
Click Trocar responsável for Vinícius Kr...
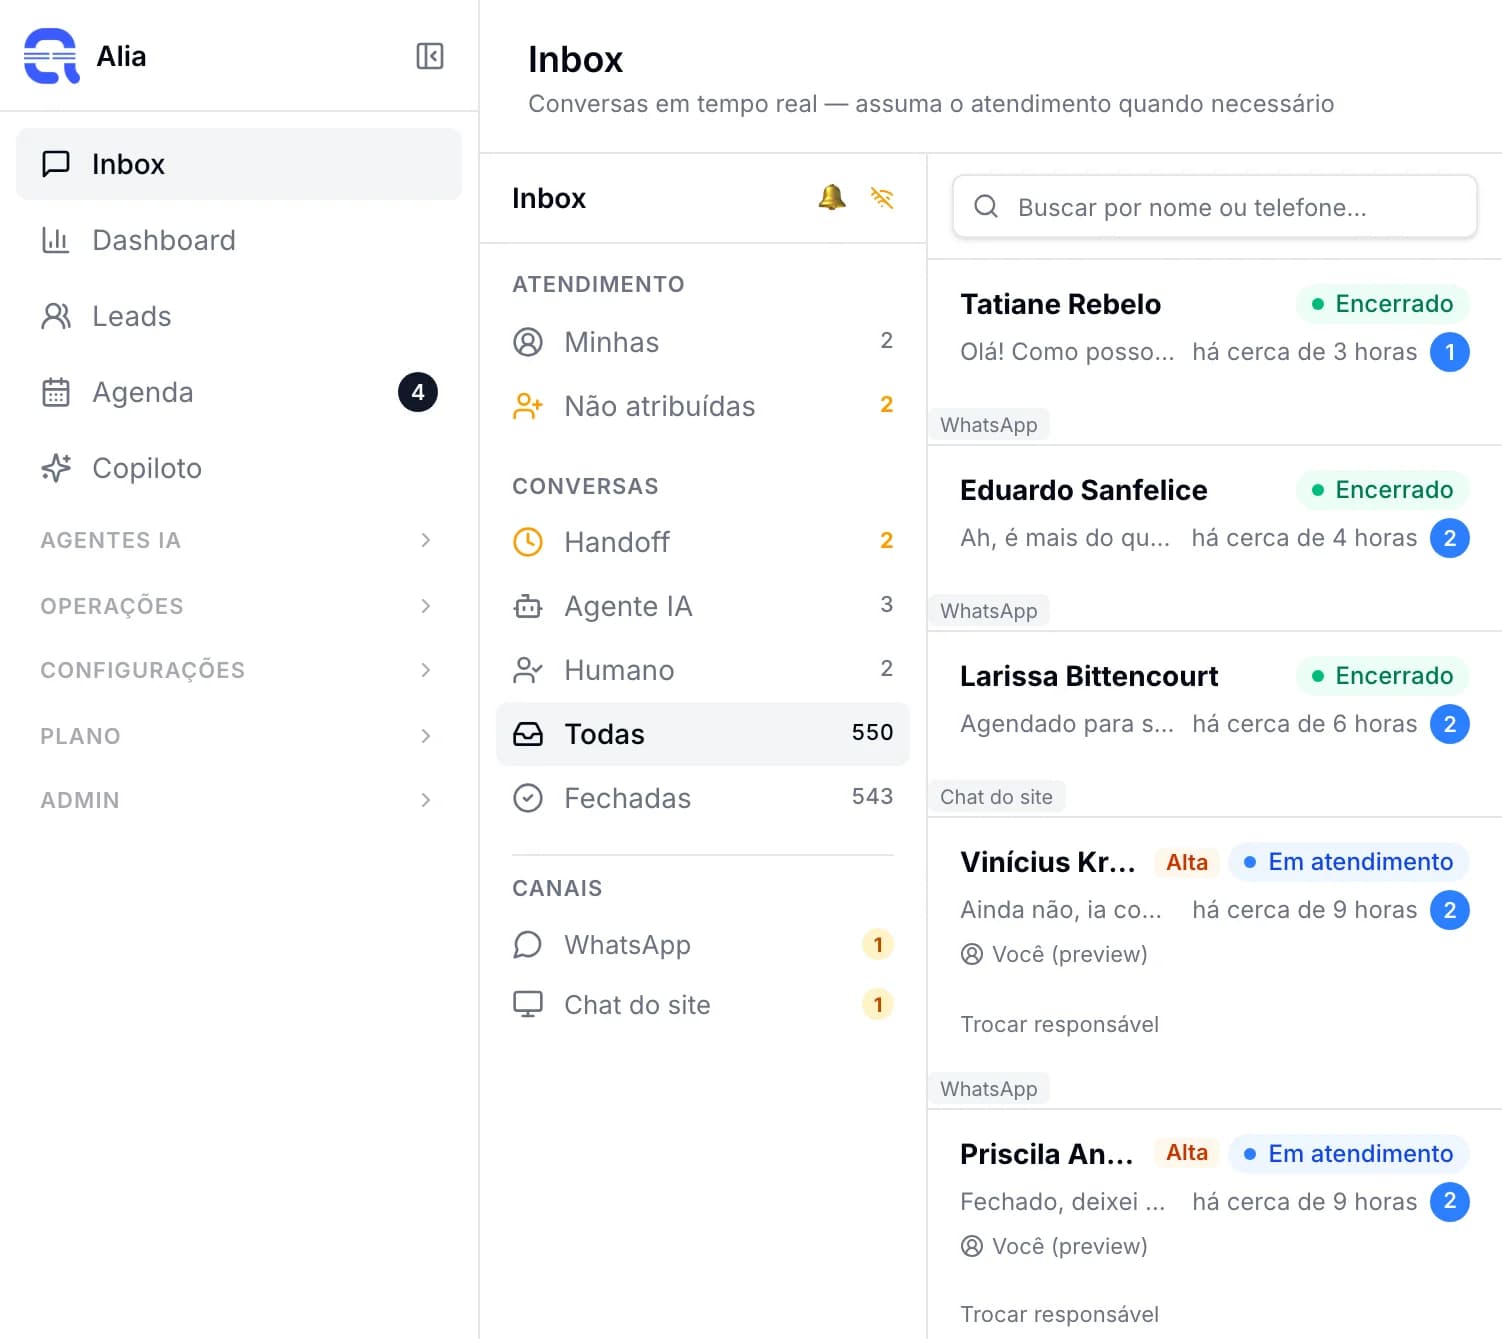pos(1059,1024)
